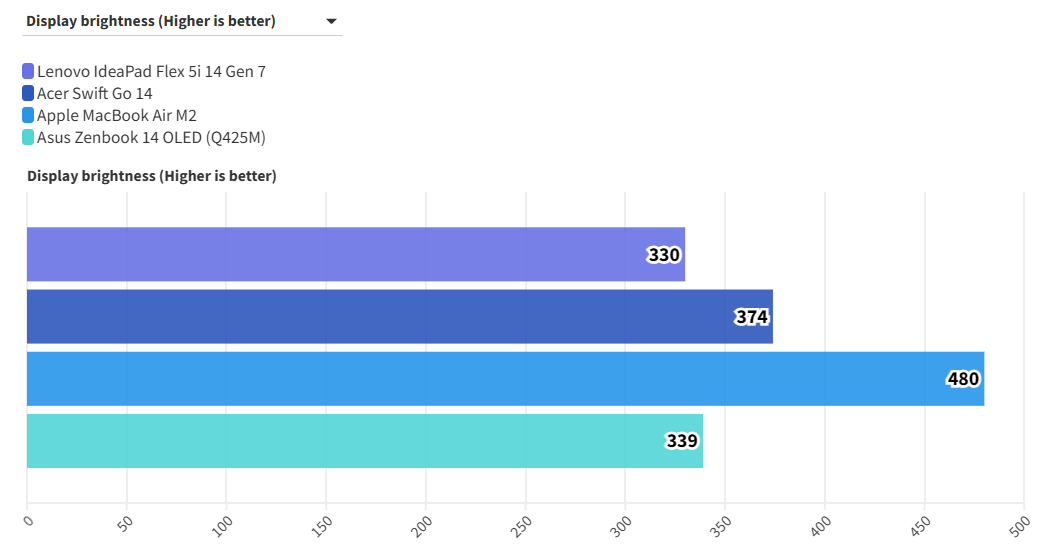The image size is (1055, 551).
Task: Click the 330 value label
Action: click(x=664, y=255)
